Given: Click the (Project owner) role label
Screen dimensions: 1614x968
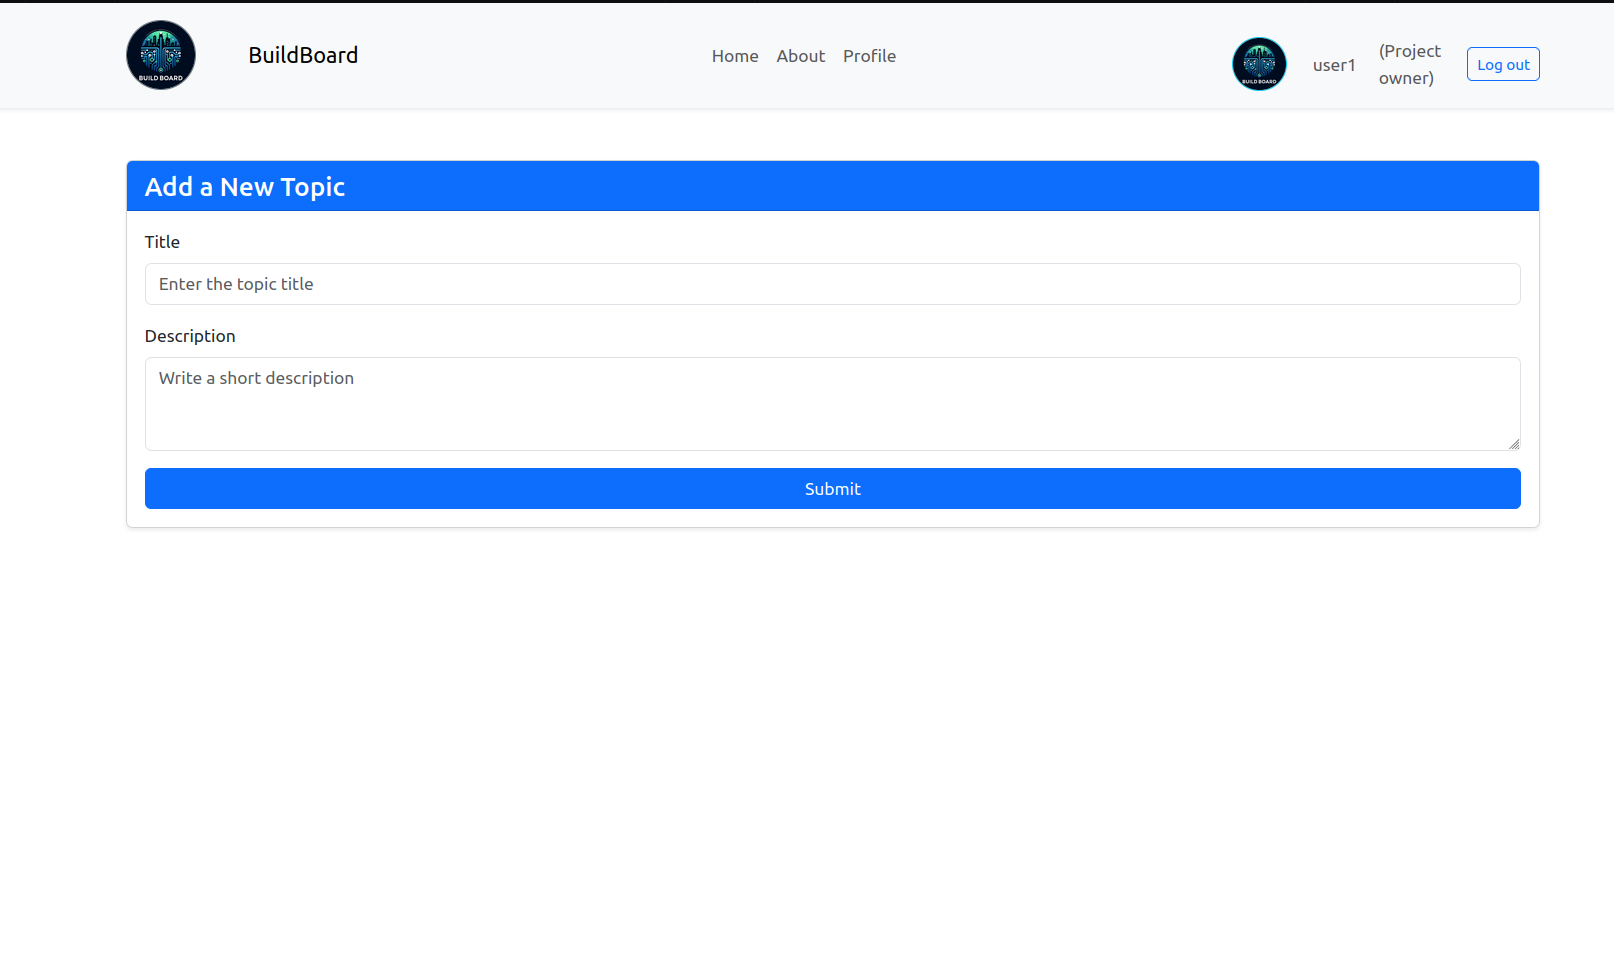Looking at the screenshot, I should (1409, 64).
